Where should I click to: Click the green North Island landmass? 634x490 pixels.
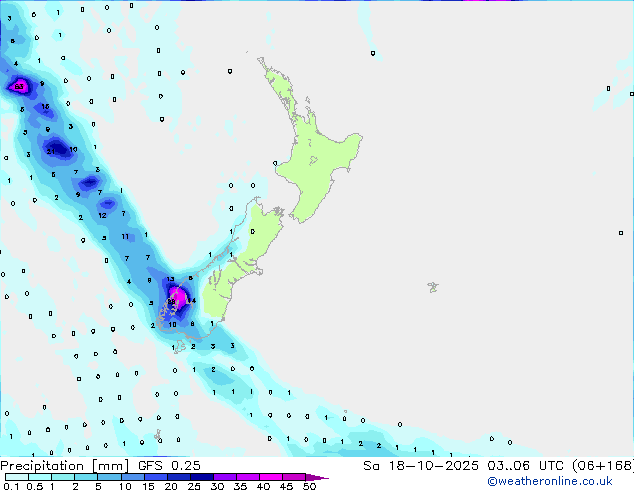(319, 162)
